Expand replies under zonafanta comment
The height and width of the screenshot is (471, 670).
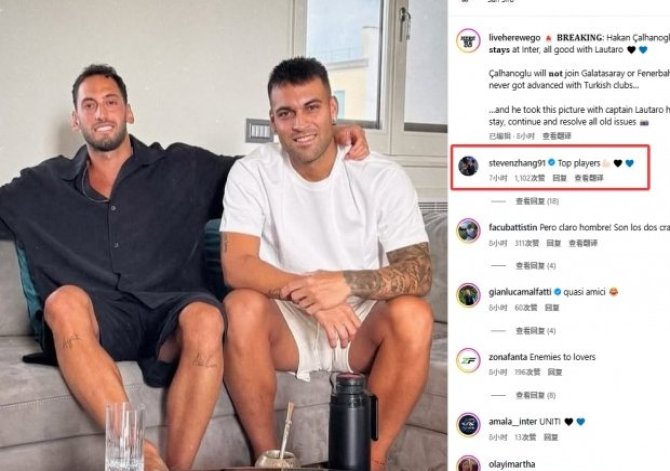click(536, 395)
